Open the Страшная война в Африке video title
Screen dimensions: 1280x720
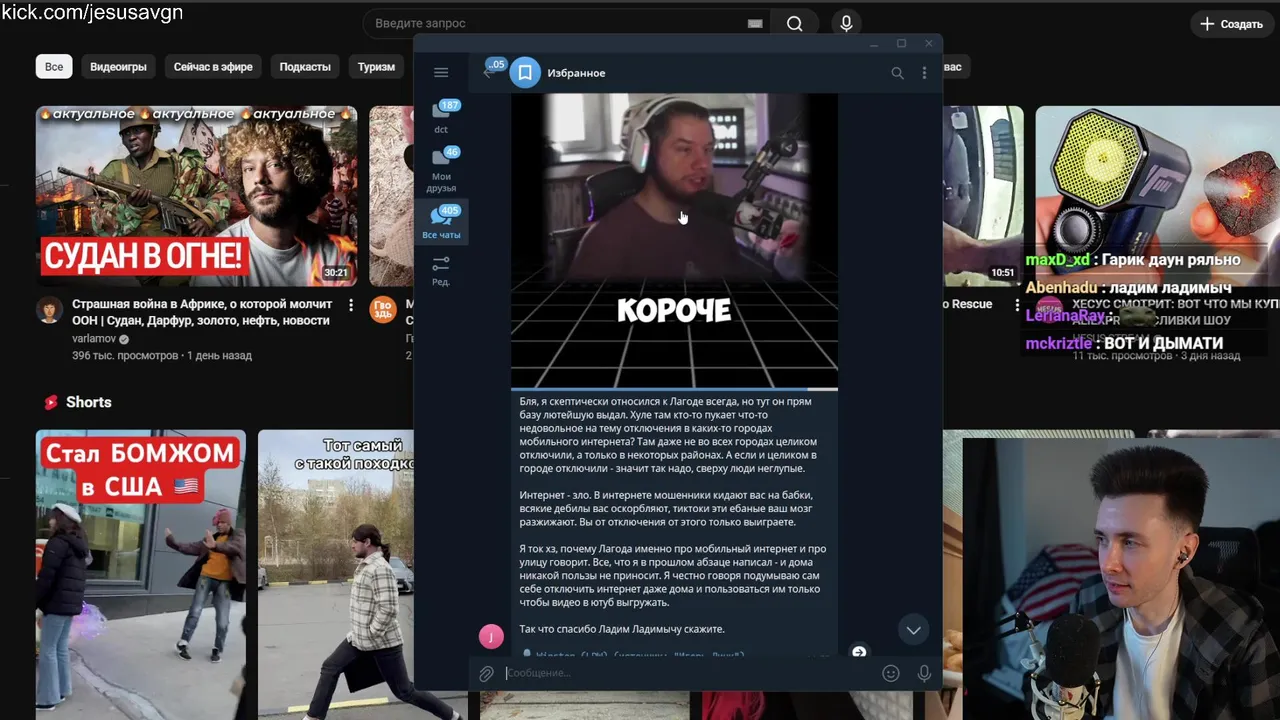[x=201, y=312]
